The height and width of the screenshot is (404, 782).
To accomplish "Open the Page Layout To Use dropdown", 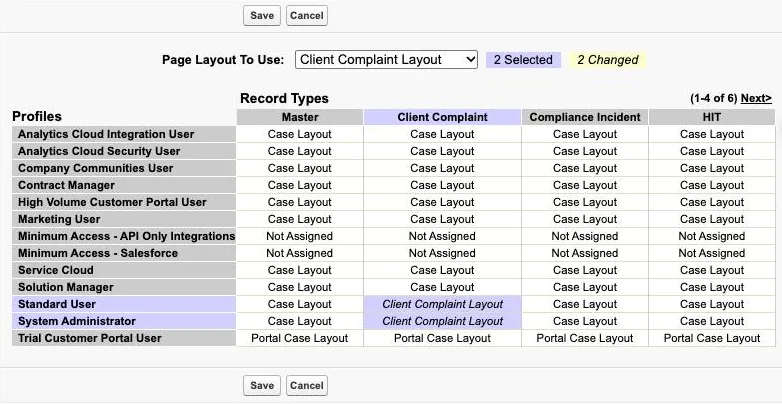I will tap(387, 60).
